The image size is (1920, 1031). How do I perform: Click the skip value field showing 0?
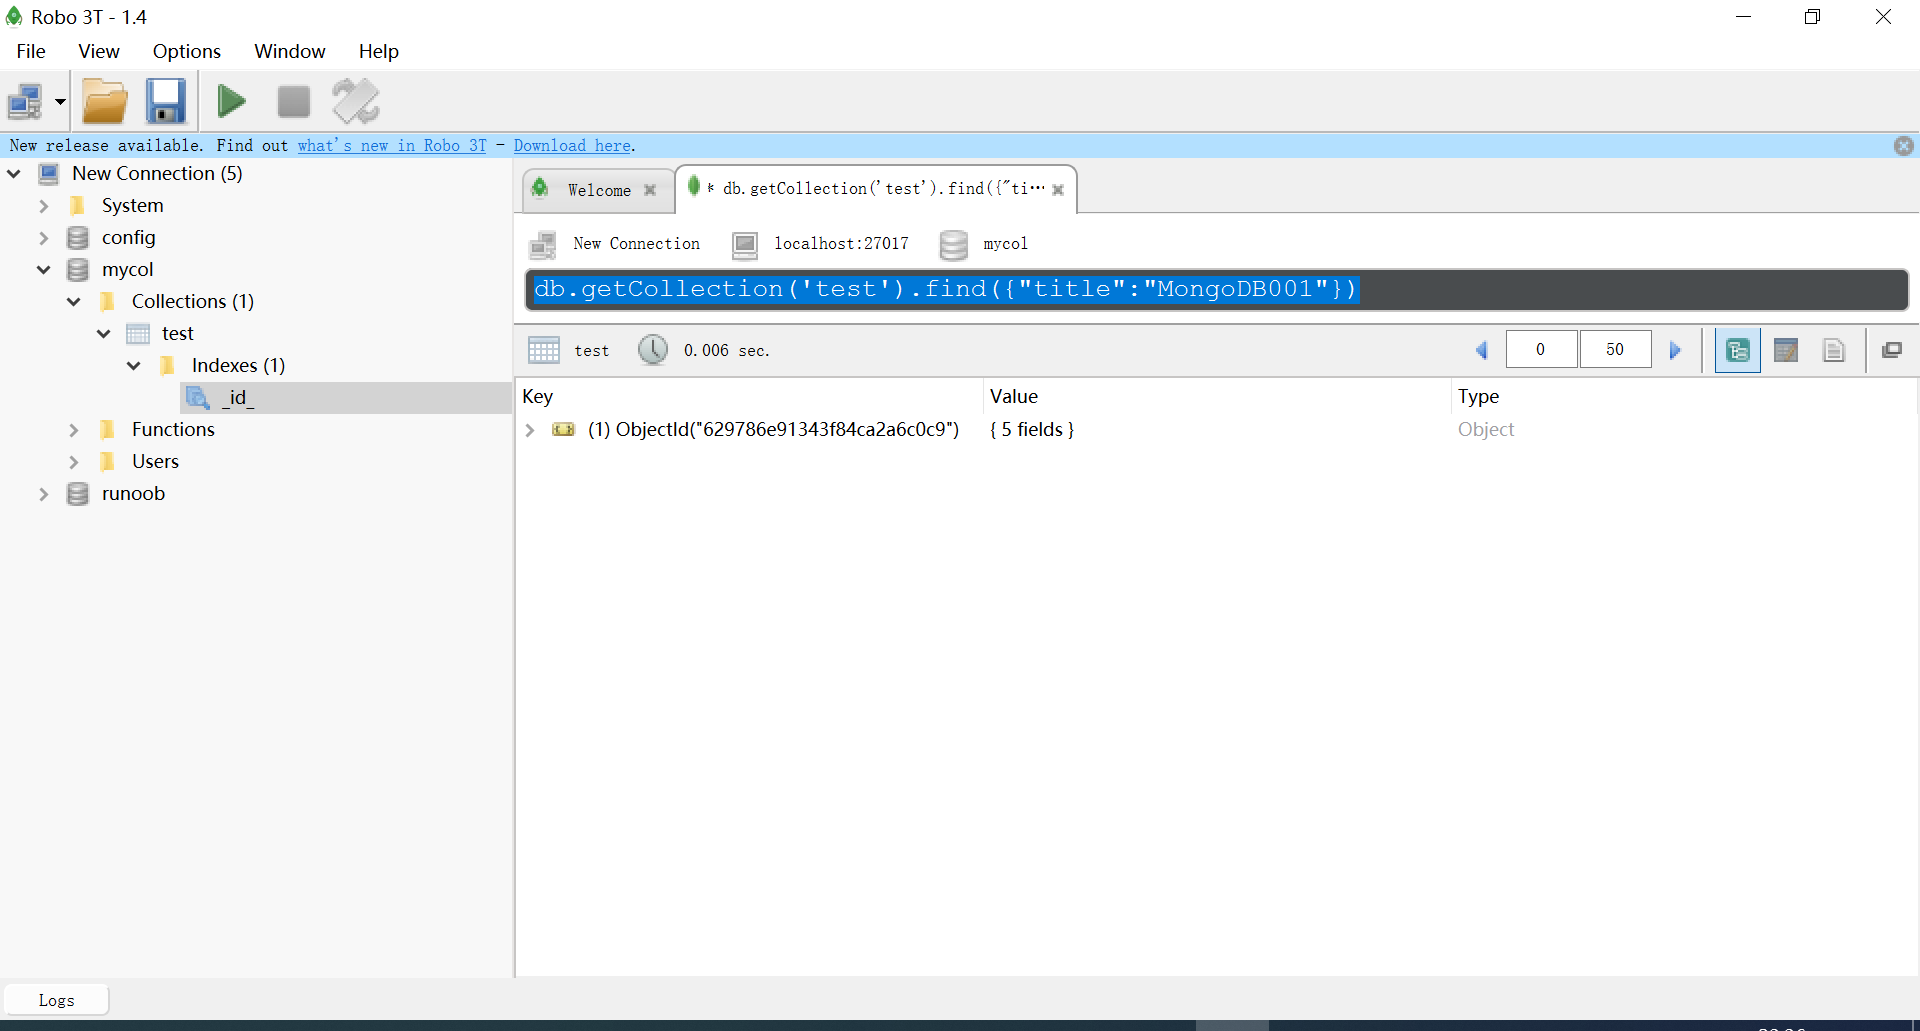(x=1541, y=350)
